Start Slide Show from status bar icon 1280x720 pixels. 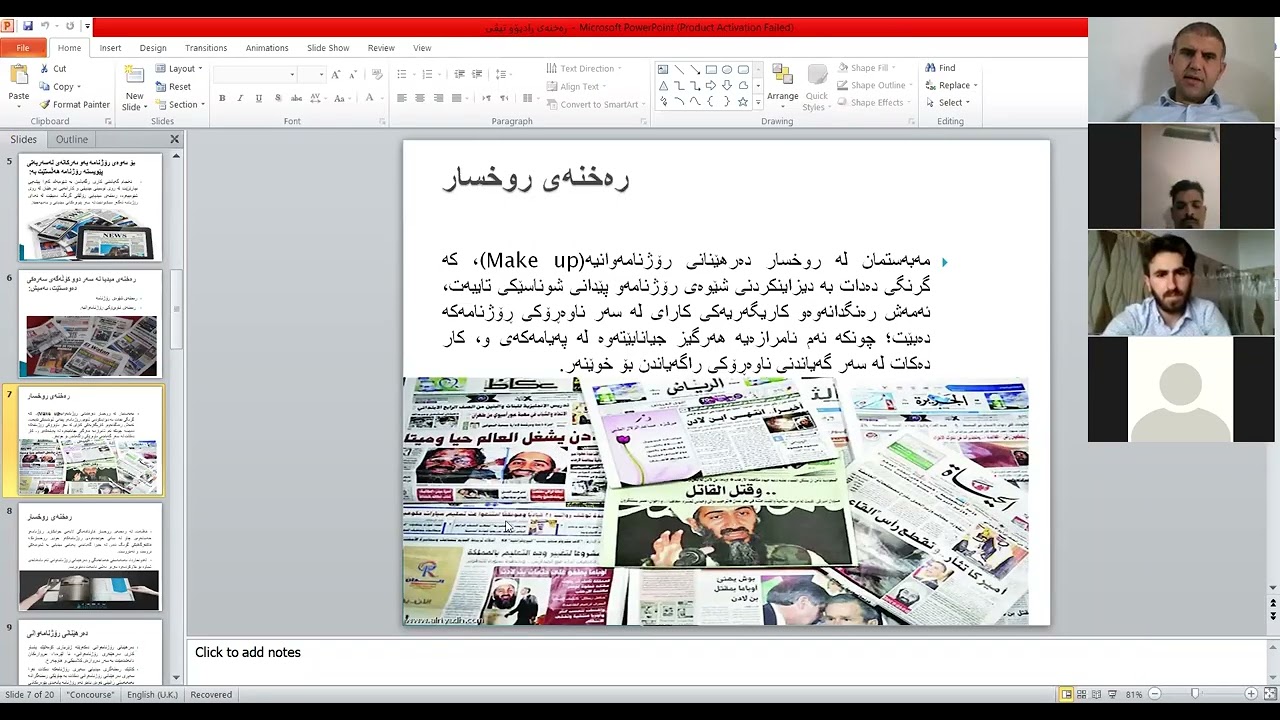(1111, 694)
